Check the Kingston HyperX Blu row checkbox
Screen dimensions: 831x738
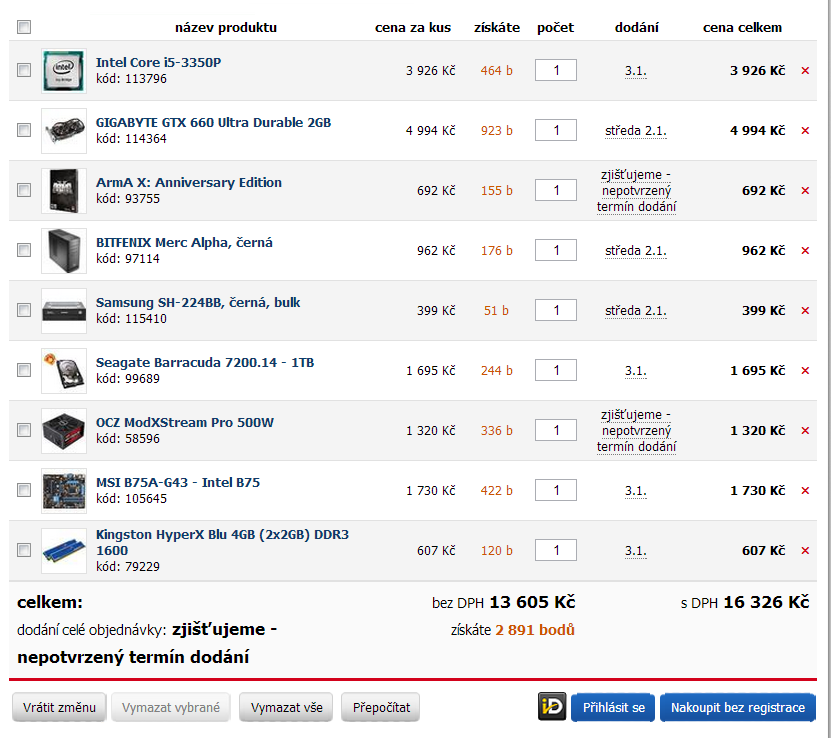coord(24,550)
